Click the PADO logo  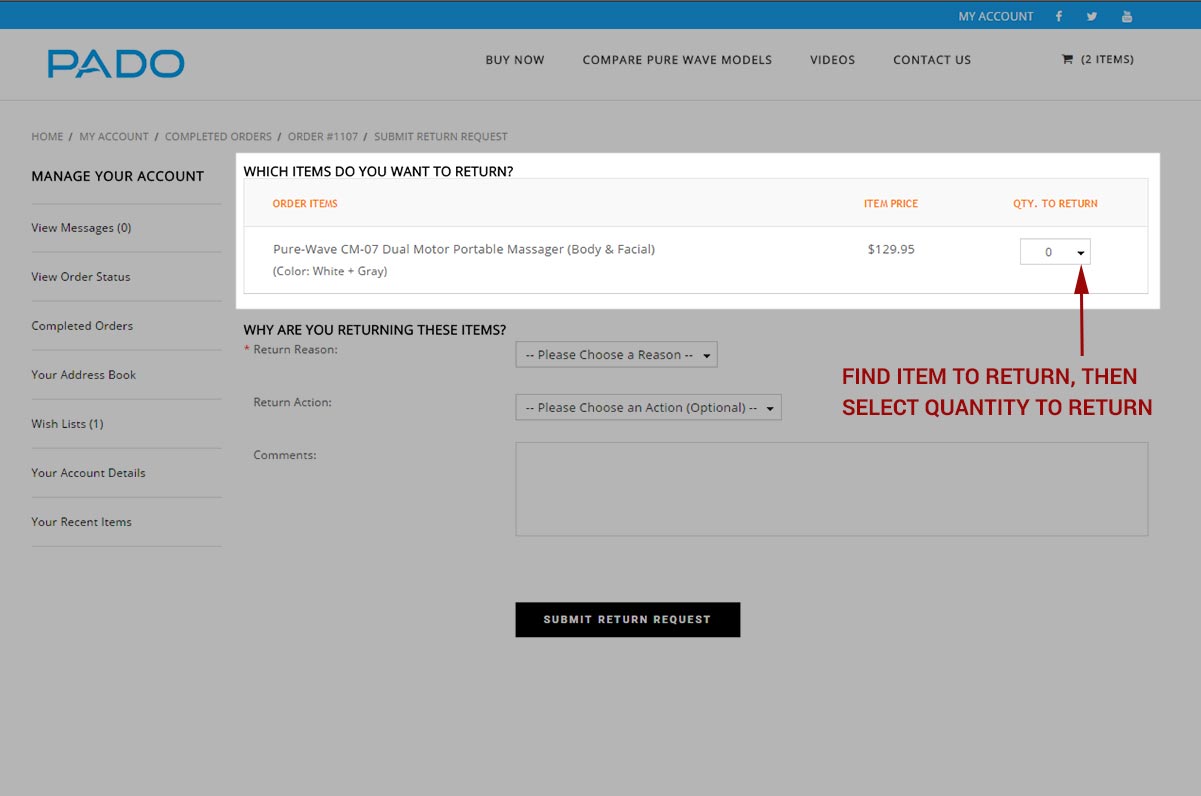click(x=116, y=64)
